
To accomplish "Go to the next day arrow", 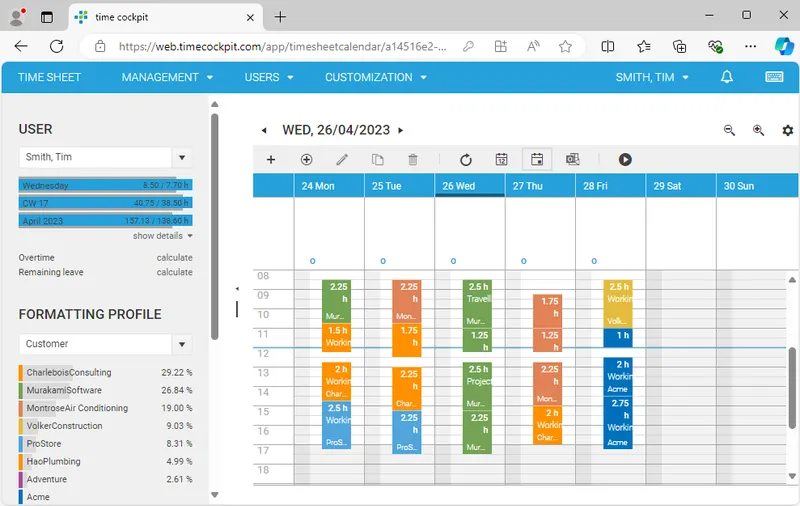I will point(401,131).
